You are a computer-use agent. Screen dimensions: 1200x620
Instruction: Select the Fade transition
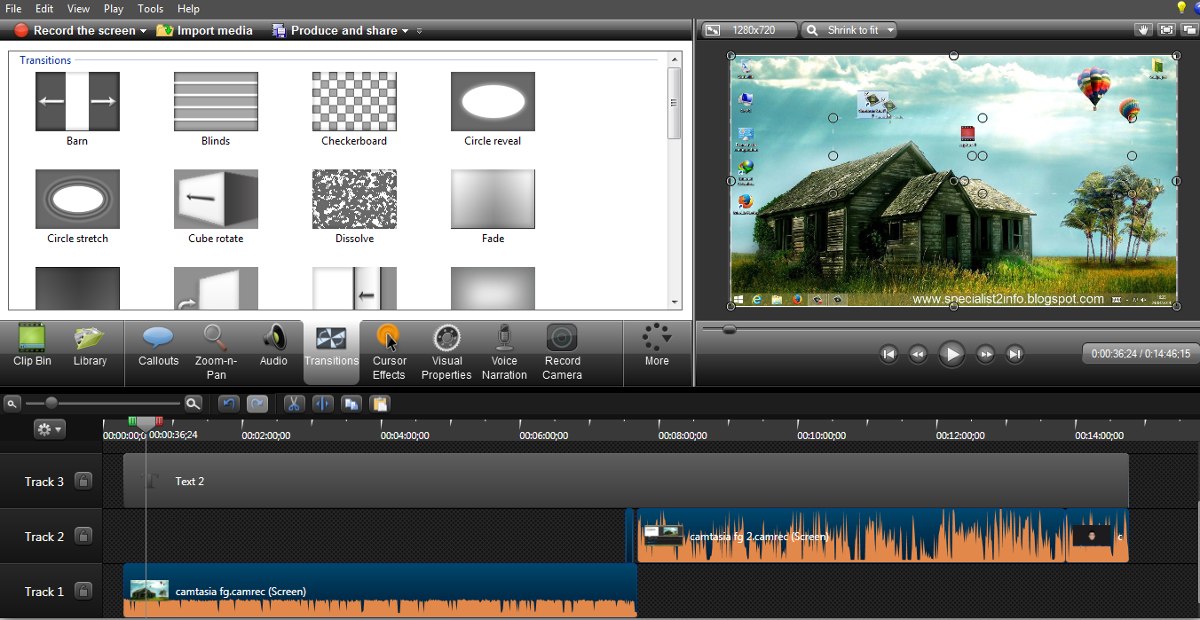point(492,207)
